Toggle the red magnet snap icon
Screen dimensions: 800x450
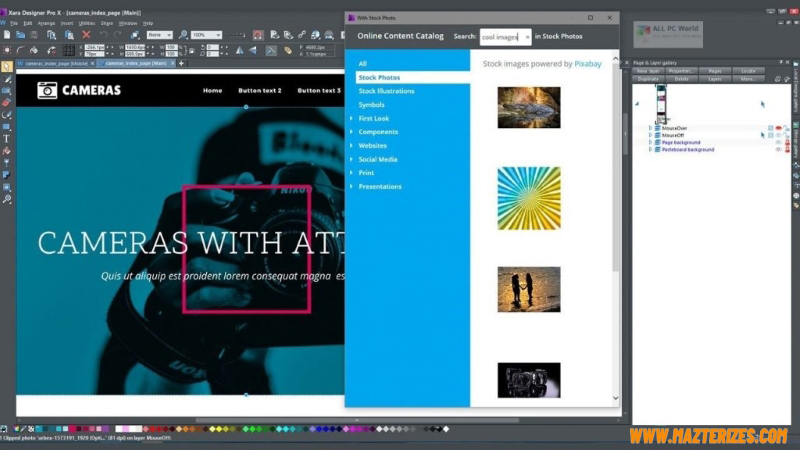(258, 35)
